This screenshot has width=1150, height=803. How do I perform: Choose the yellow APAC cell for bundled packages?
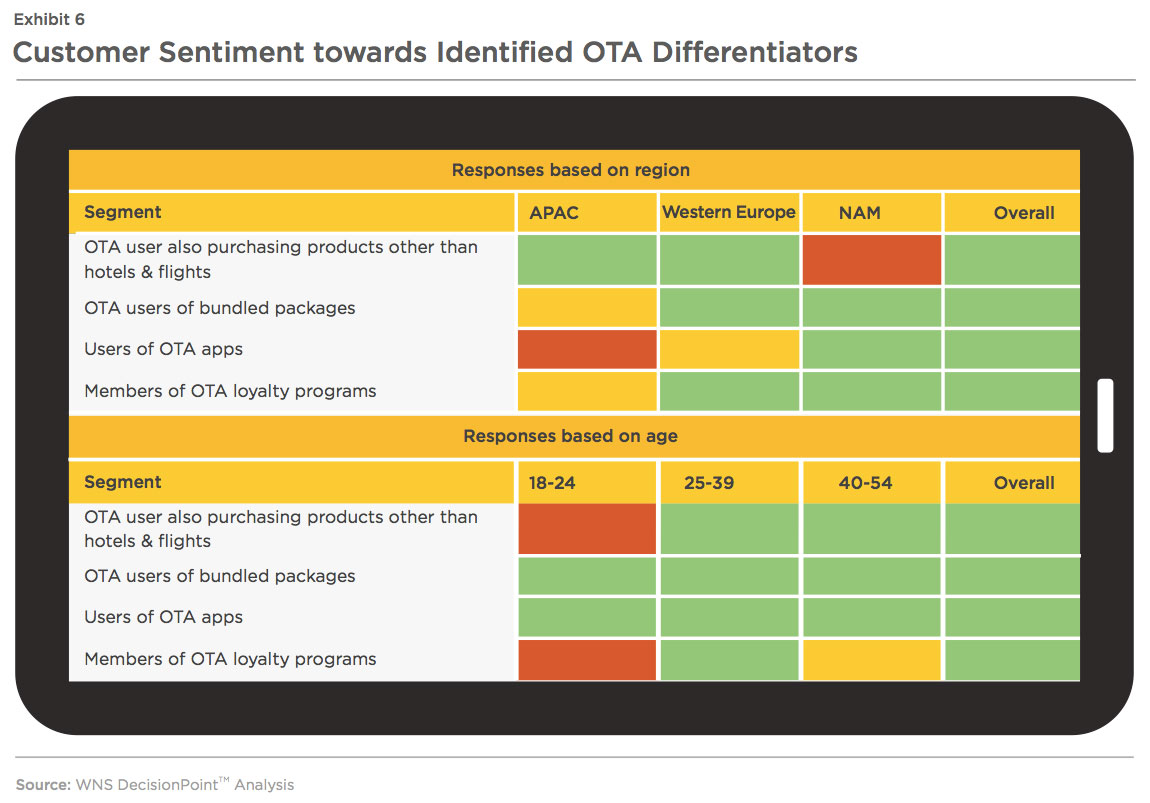pyautogui.click(x=587, y=307)
